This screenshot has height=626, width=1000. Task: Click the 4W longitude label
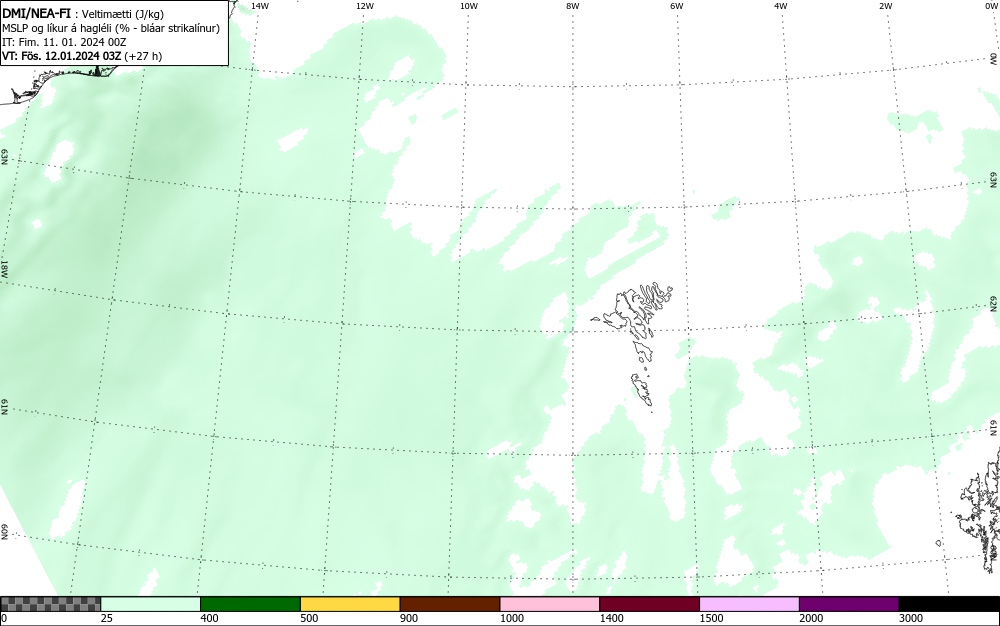781,6
